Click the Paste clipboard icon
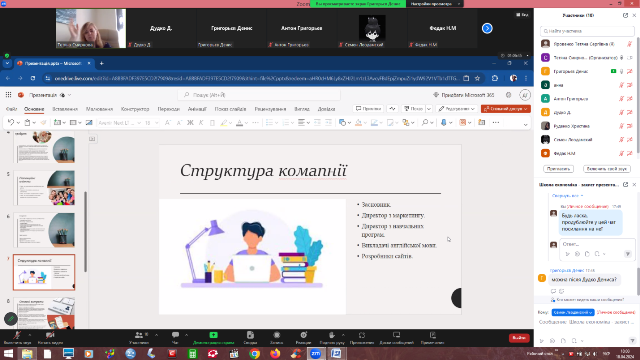This screenshot has height=360, width=640. (27, 122)
